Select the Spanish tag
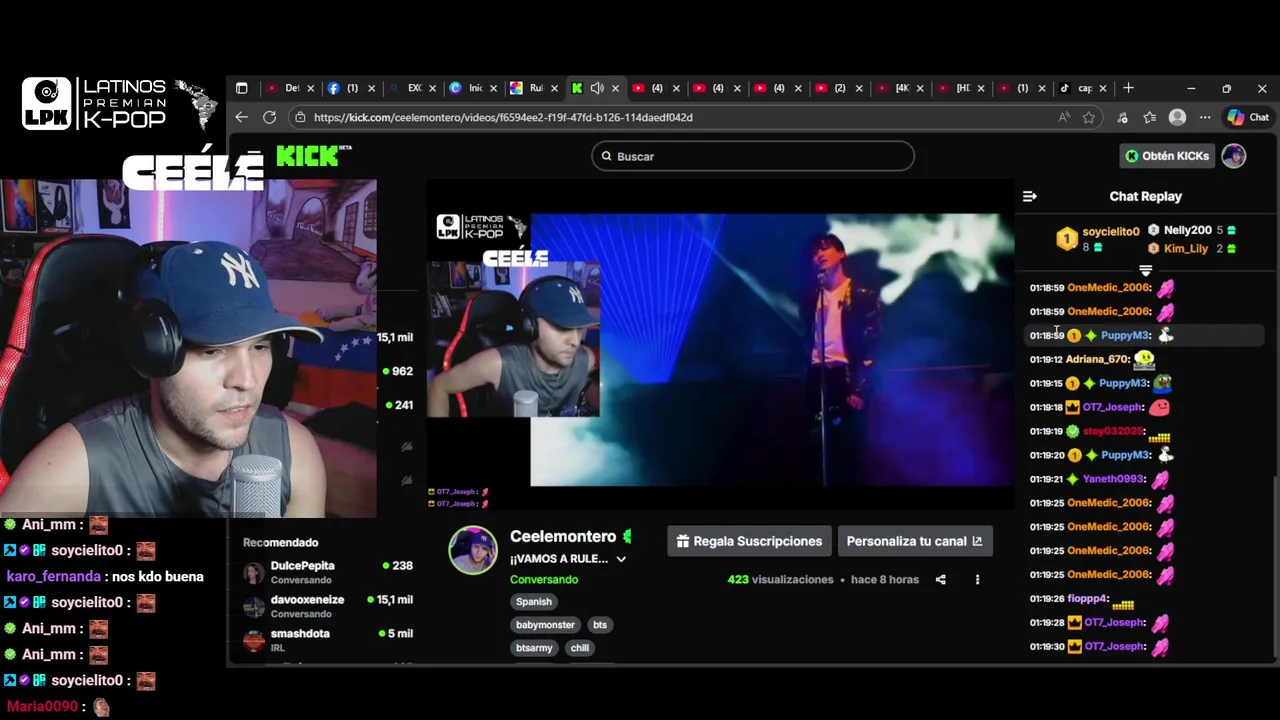Screen dimensions: 1280x720 [x=534, y=602]
